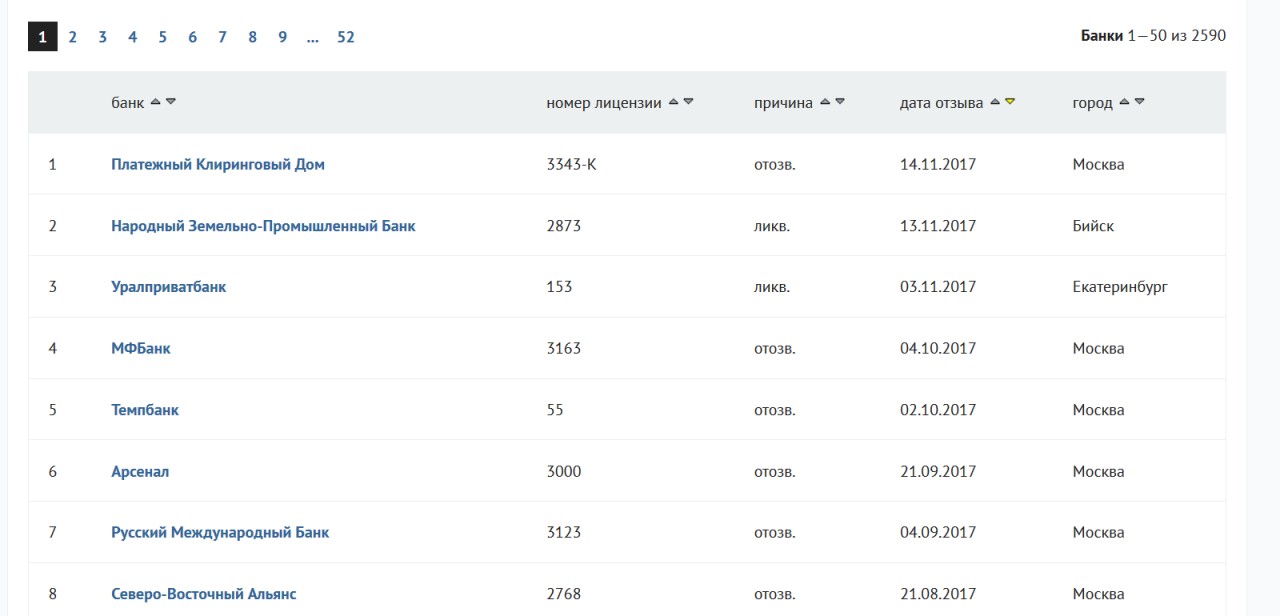Go to page 3

(102, 37)
